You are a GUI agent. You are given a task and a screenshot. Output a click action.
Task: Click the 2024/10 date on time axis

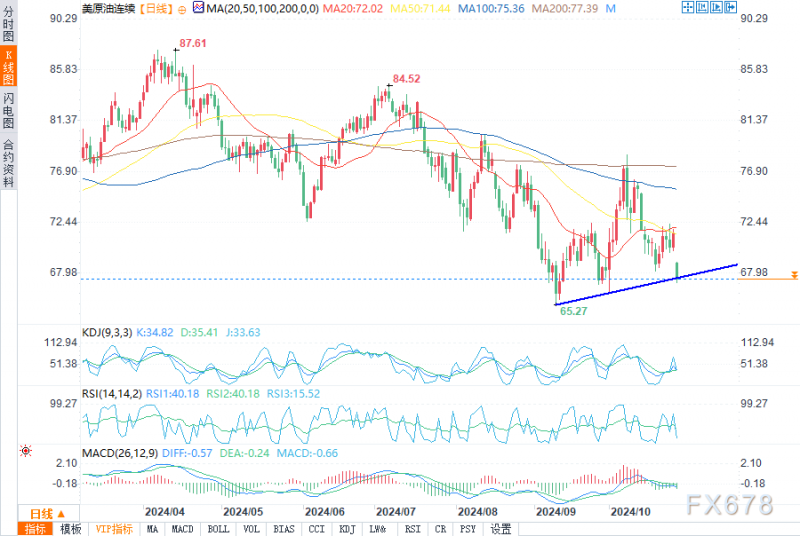(x=630, y=512)
